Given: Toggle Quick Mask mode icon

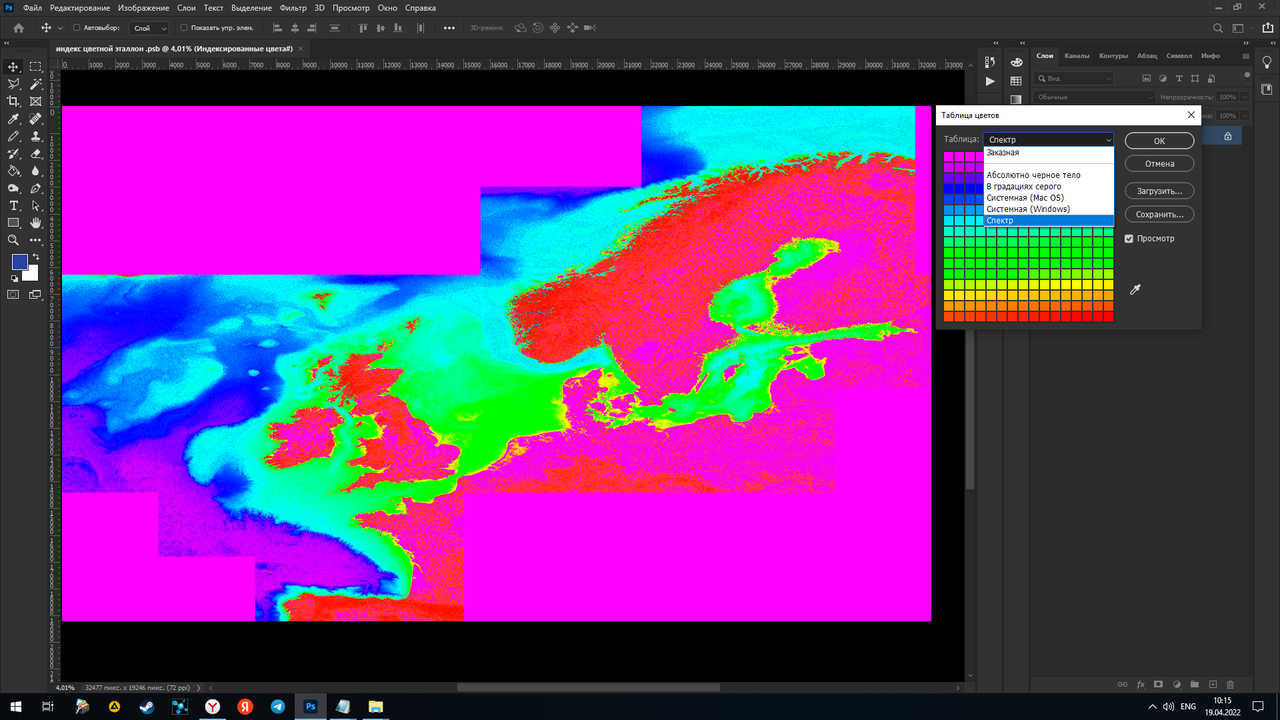Looking at the screenshot, I should [x=14, y=295].
